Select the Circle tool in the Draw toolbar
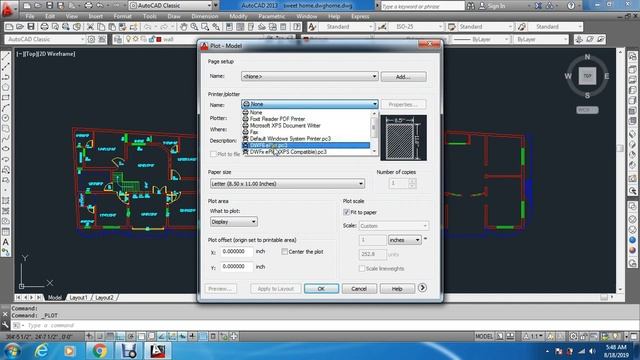Image resolution: width=640 pixels, height=360 pixels. [x=6, y=118]
